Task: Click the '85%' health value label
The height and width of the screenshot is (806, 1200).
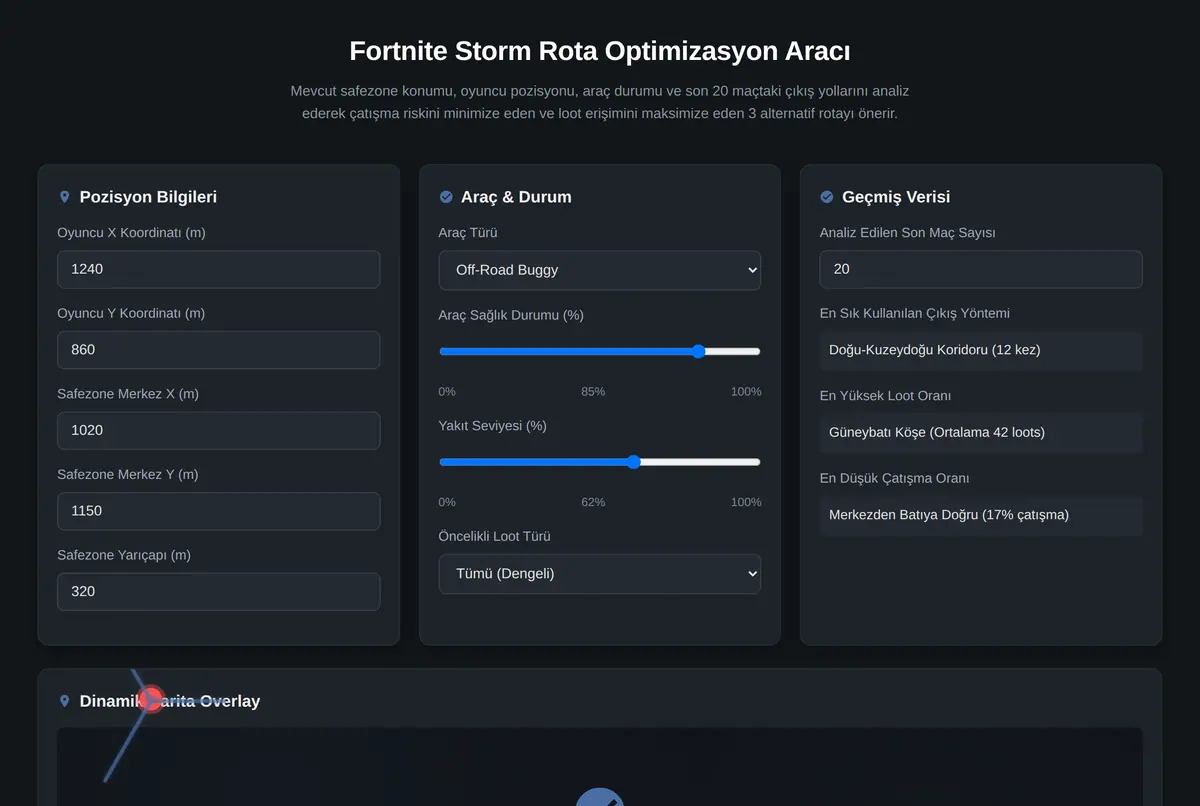Action: 593,391
